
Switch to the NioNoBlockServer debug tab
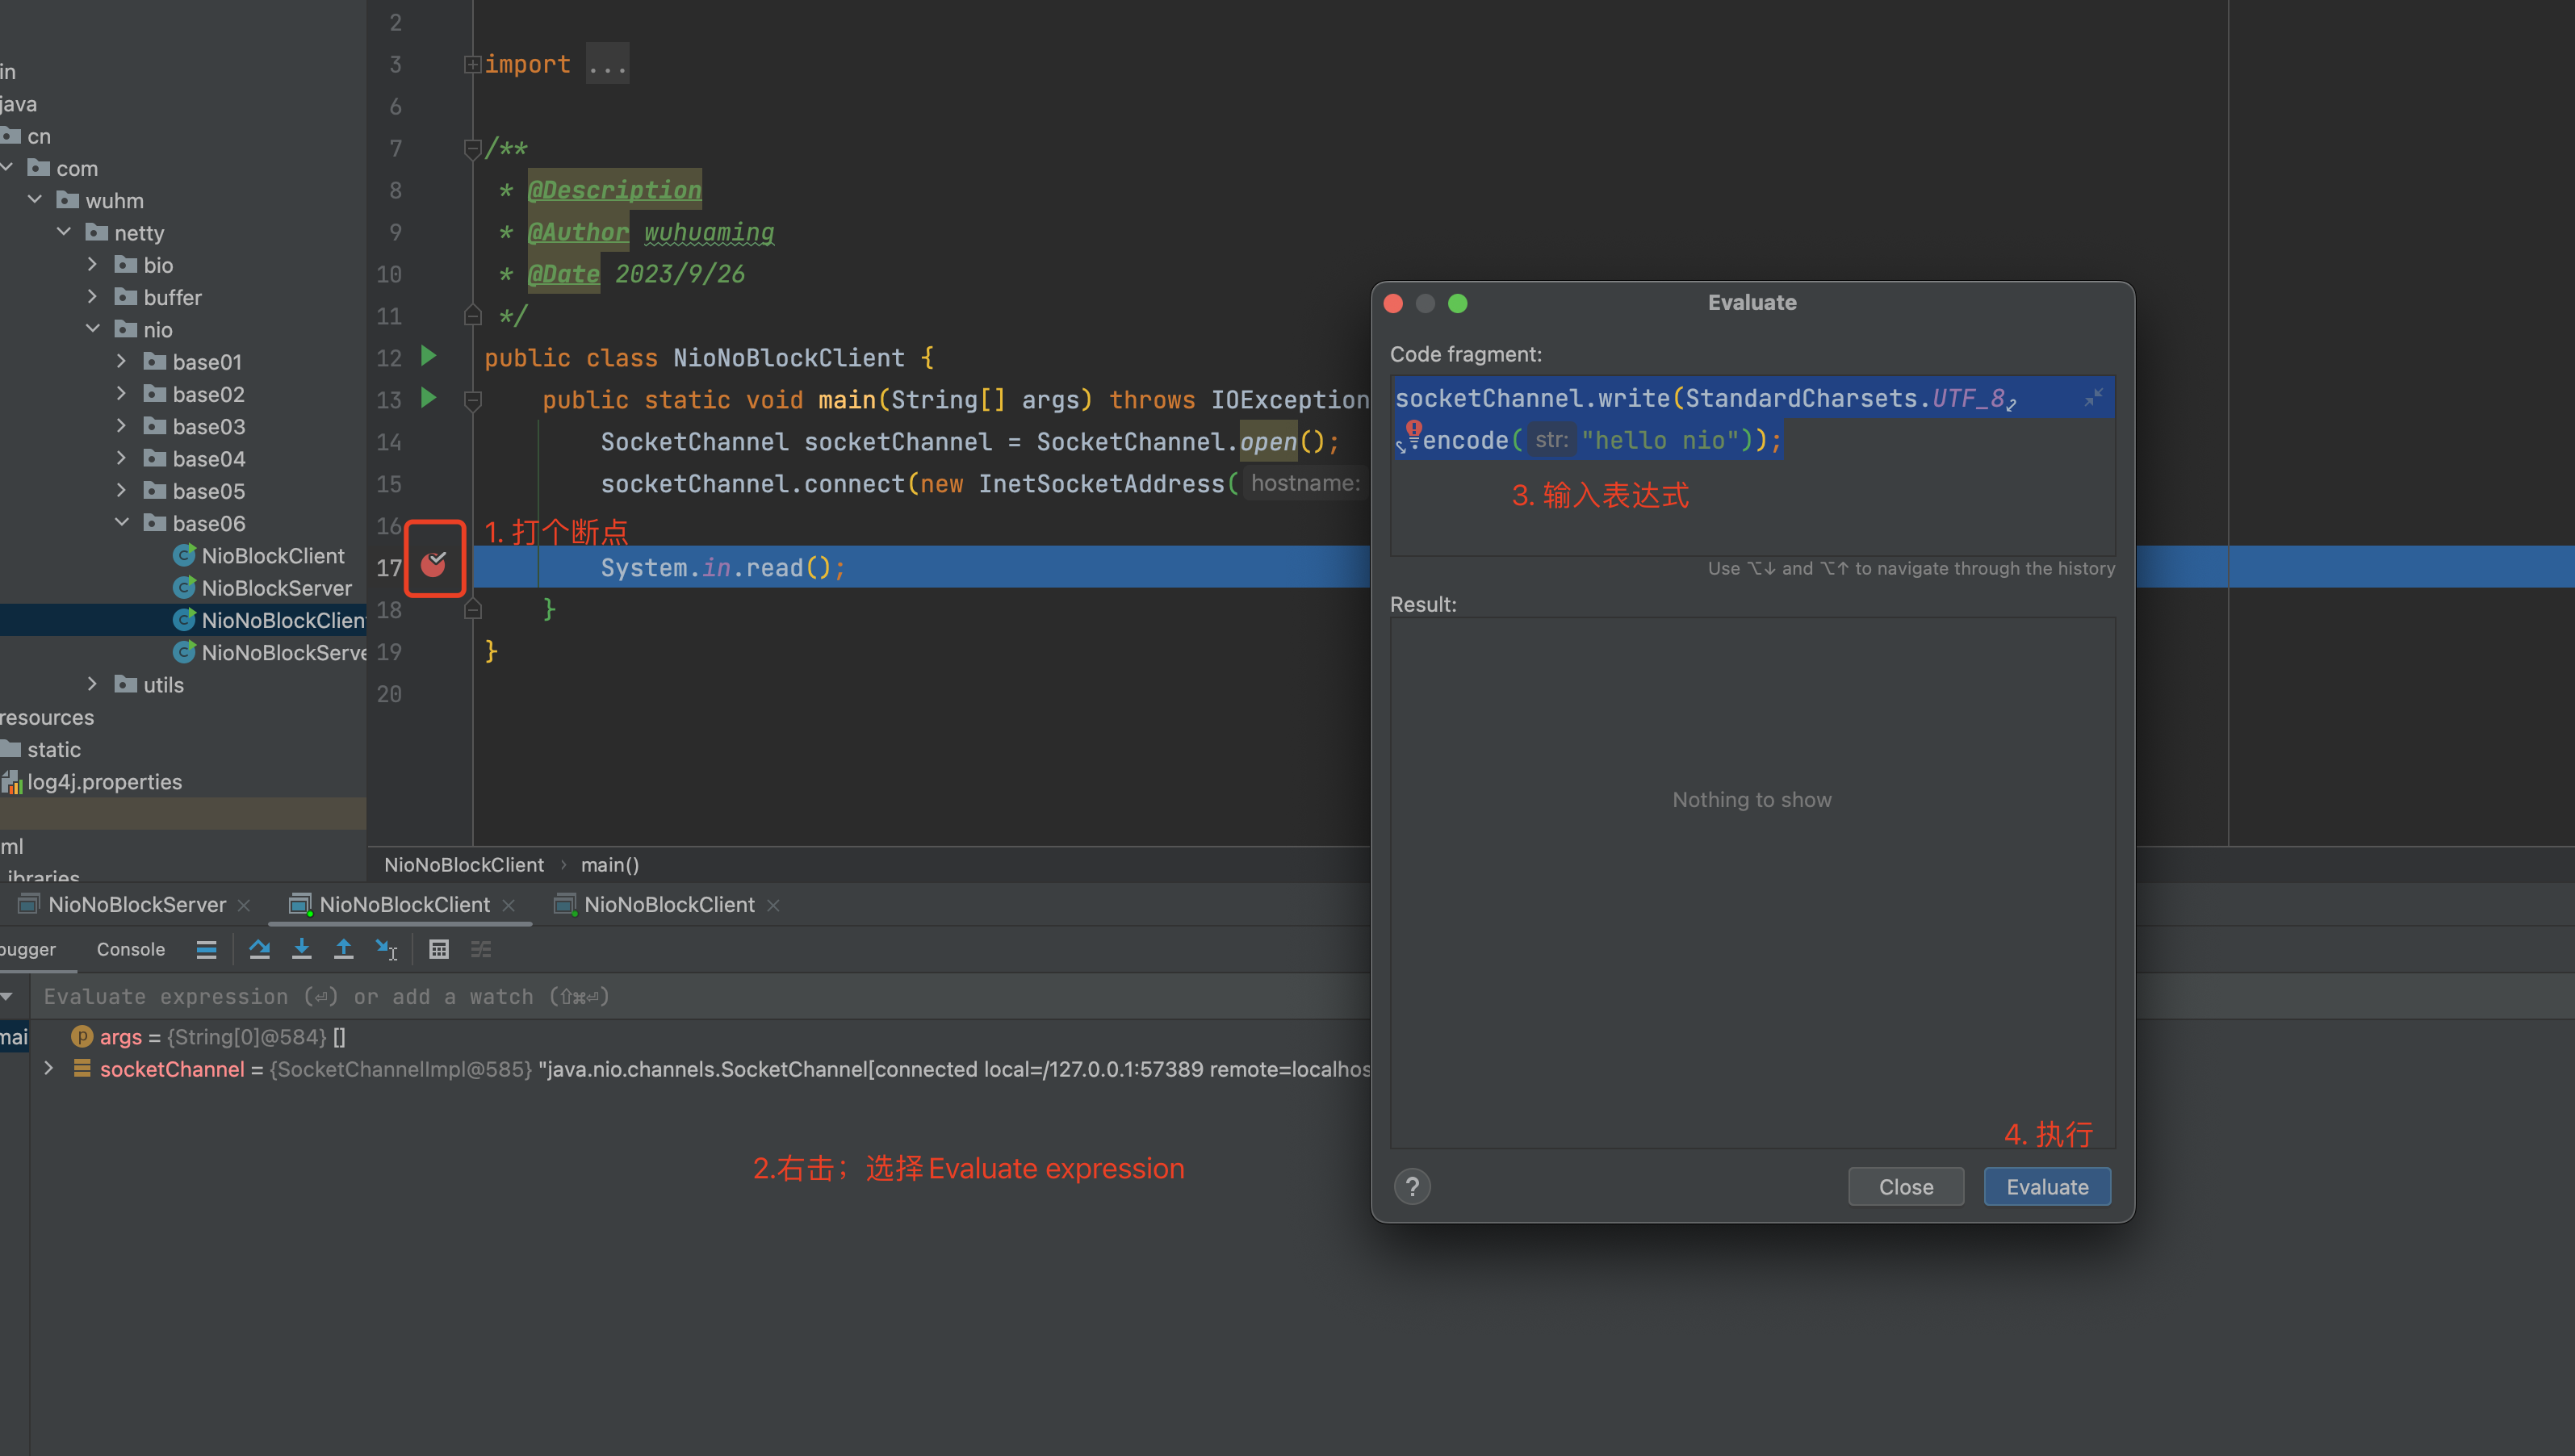coord(136,904)
